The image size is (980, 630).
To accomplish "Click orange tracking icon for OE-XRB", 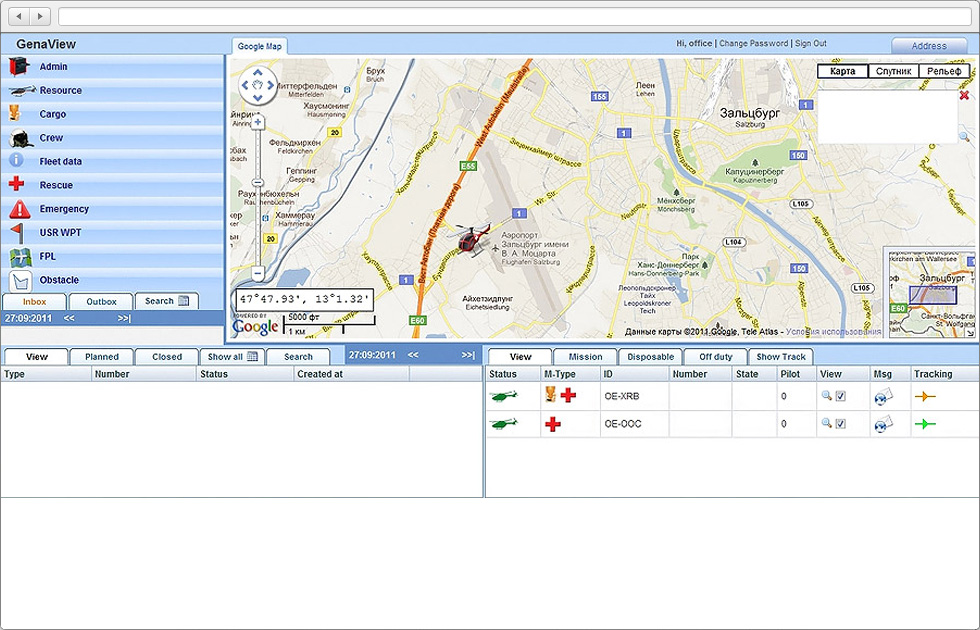I will (924, 396).
